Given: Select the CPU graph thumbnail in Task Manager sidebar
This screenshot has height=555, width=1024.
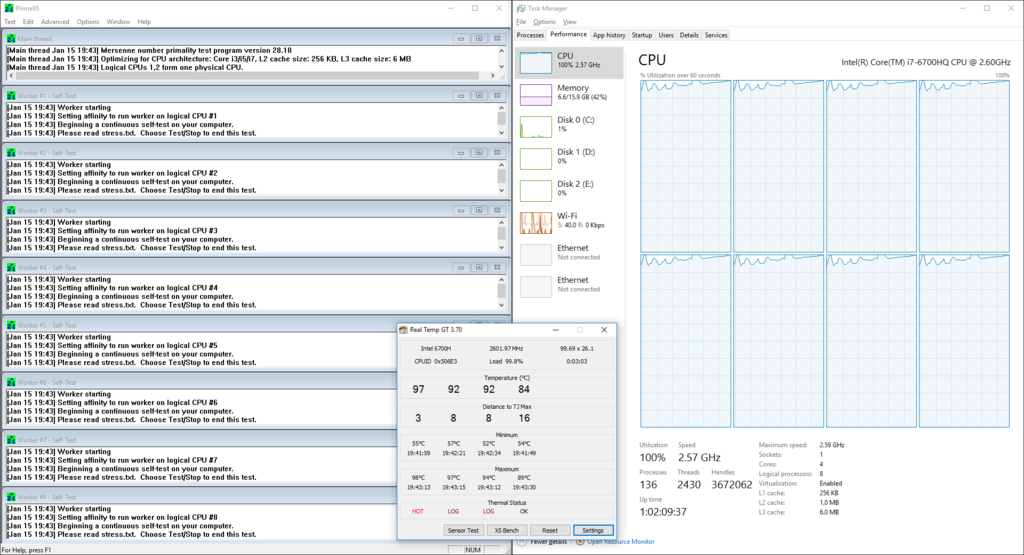Looking at the screenshot, I should click(x=536, y=63).
